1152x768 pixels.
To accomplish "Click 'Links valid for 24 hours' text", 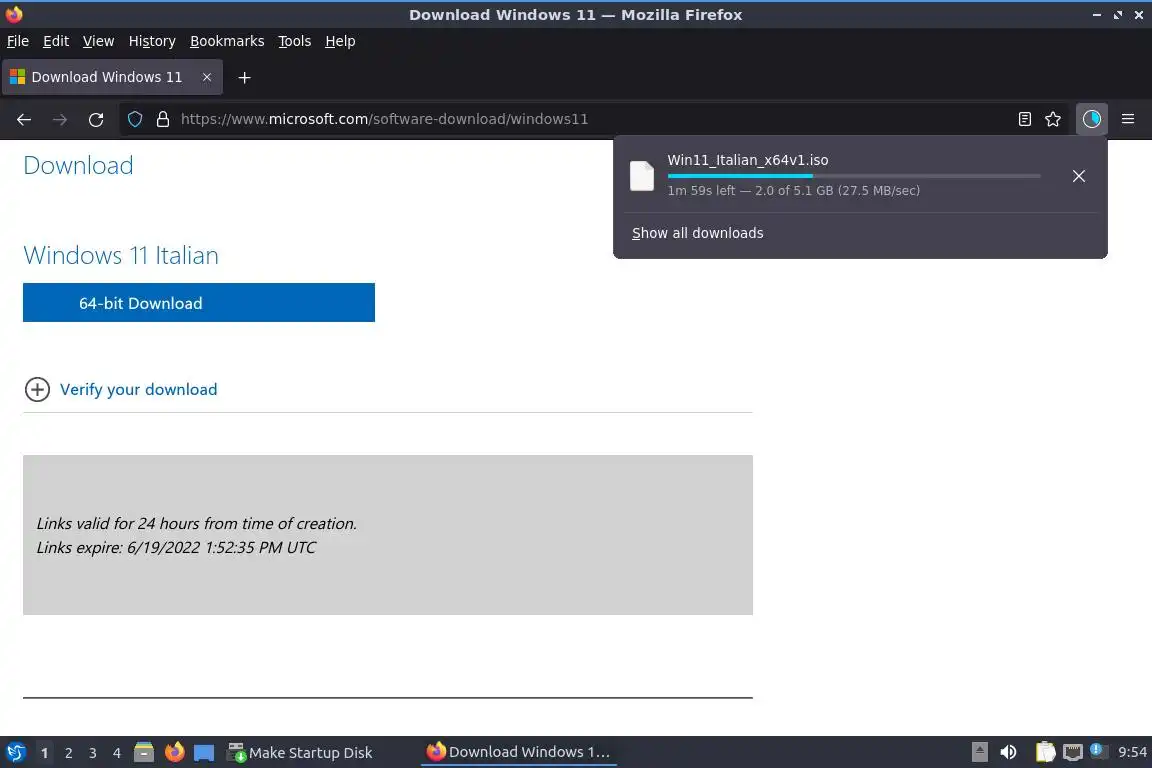I will tap(196, 523).
